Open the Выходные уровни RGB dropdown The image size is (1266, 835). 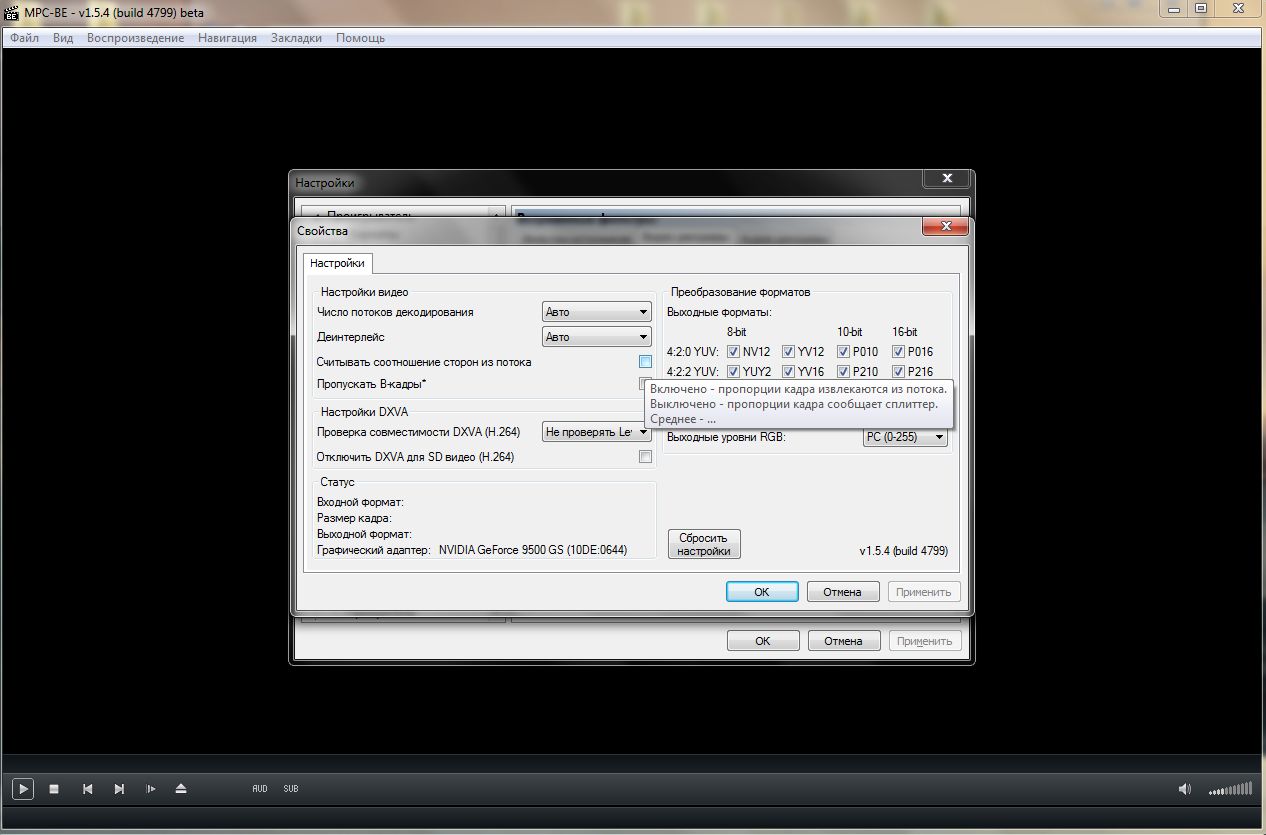coord(905,437)
